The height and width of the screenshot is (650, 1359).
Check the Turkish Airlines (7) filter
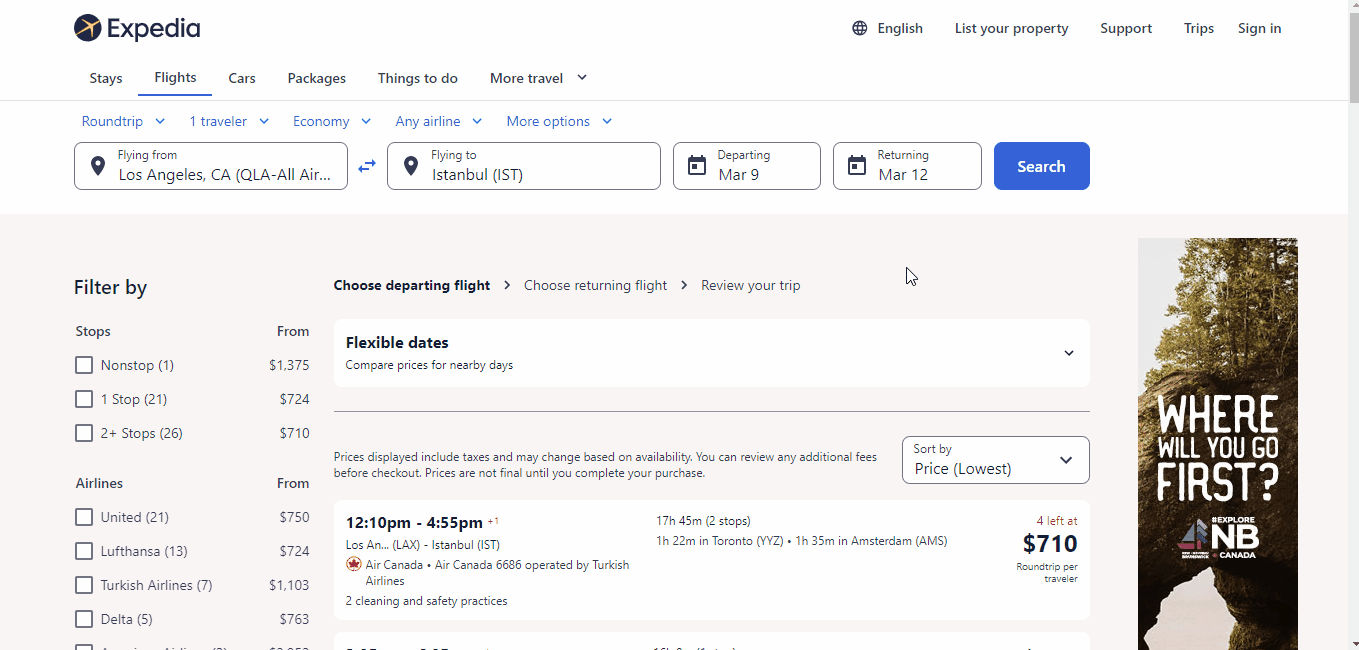[84, 585]
